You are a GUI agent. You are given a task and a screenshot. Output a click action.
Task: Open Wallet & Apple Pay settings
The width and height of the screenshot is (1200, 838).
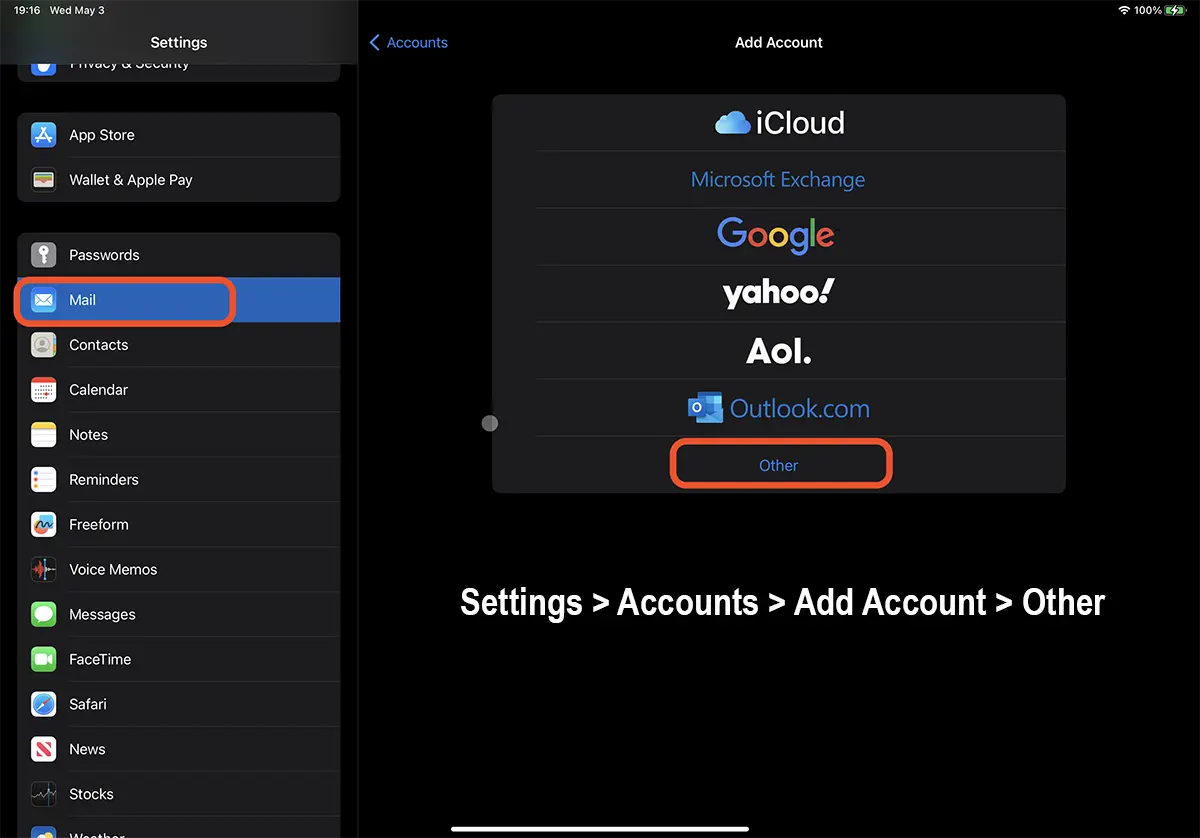pos(179,180)
